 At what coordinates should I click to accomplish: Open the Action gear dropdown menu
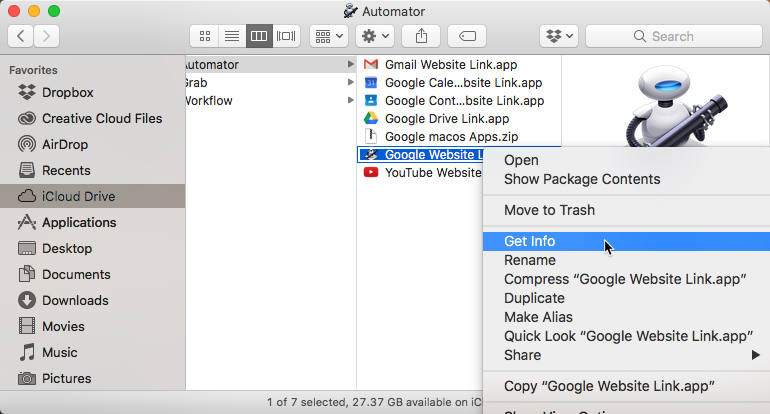375,36
